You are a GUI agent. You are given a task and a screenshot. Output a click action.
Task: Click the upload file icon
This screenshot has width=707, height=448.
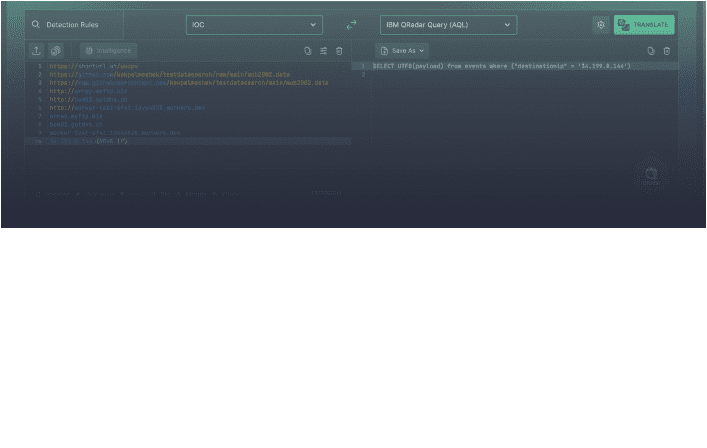pyautogui.click(x=36, y=50)
